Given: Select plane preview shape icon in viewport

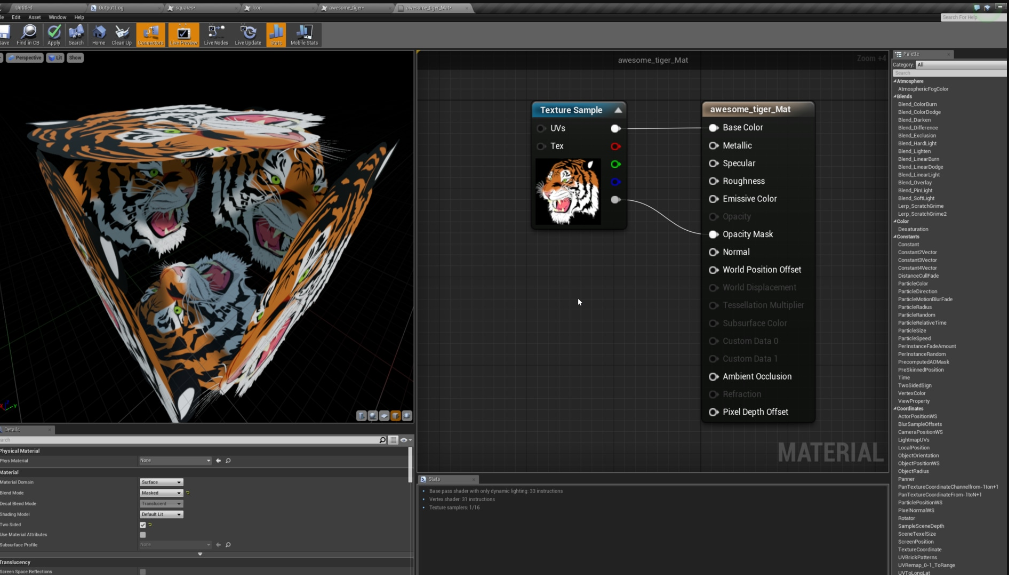Looking at the screenshot, I should click(x=384, y=415).
